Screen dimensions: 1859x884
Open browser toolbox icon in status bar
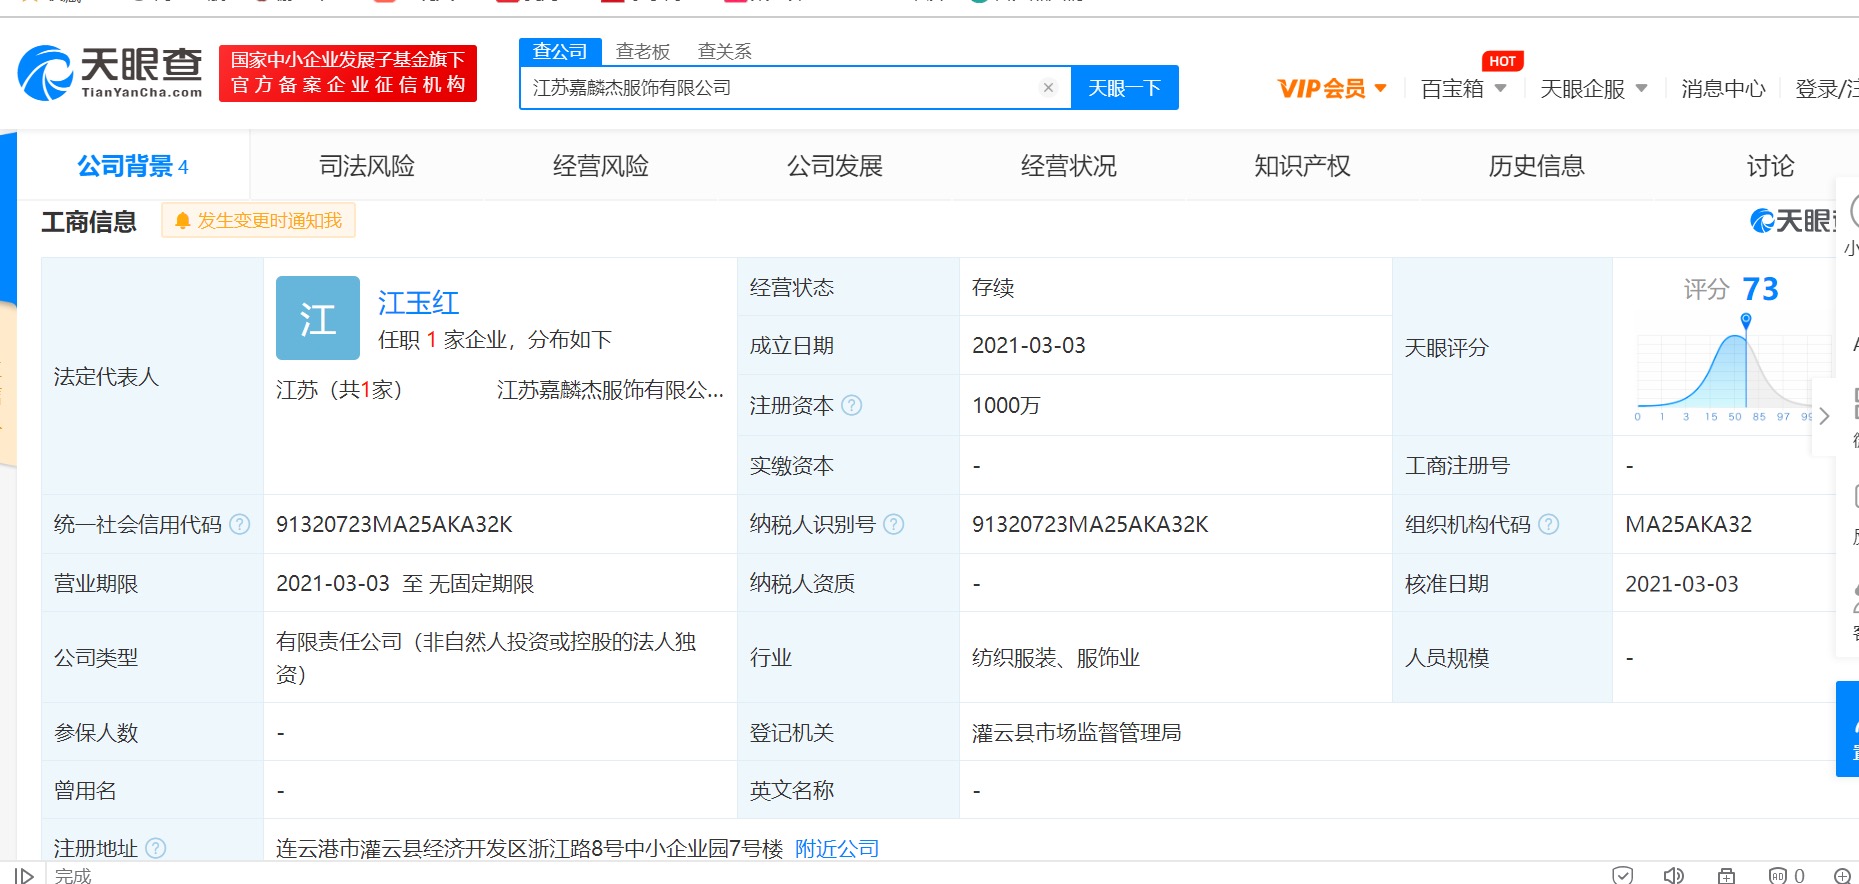(1726, 875)
